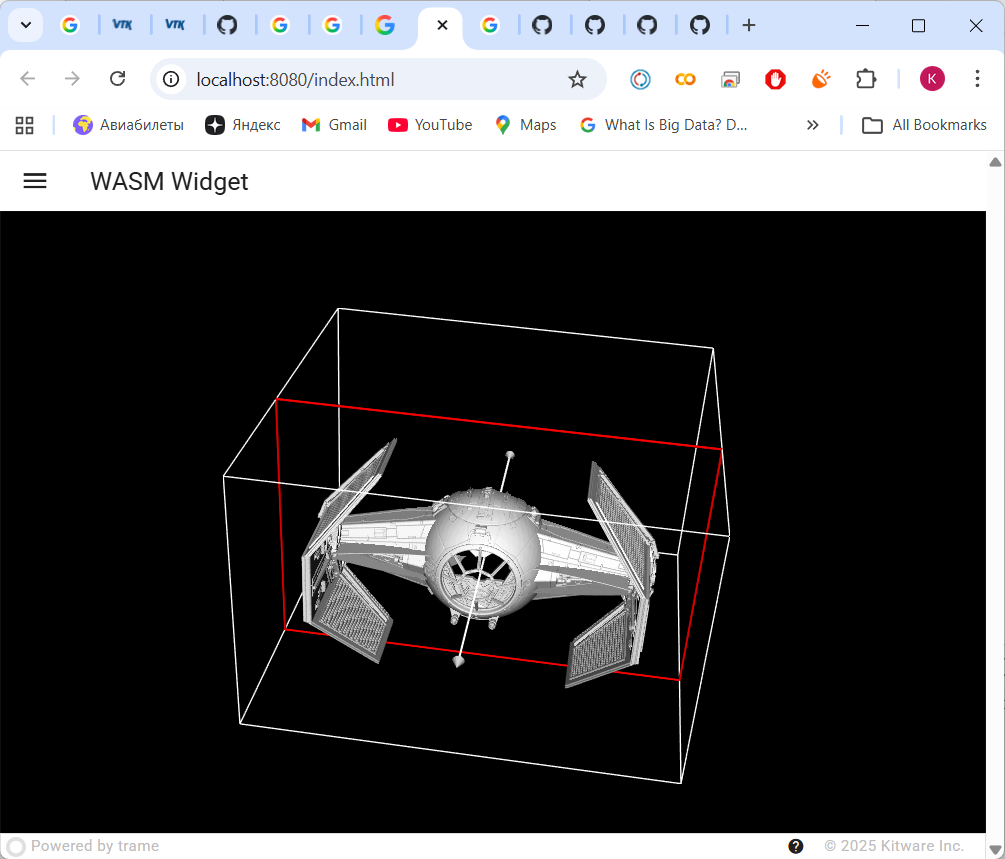Open the Apps grid in bookmarks bar
This screenshot has width=1005, height=859.
[x=25, y=125]
